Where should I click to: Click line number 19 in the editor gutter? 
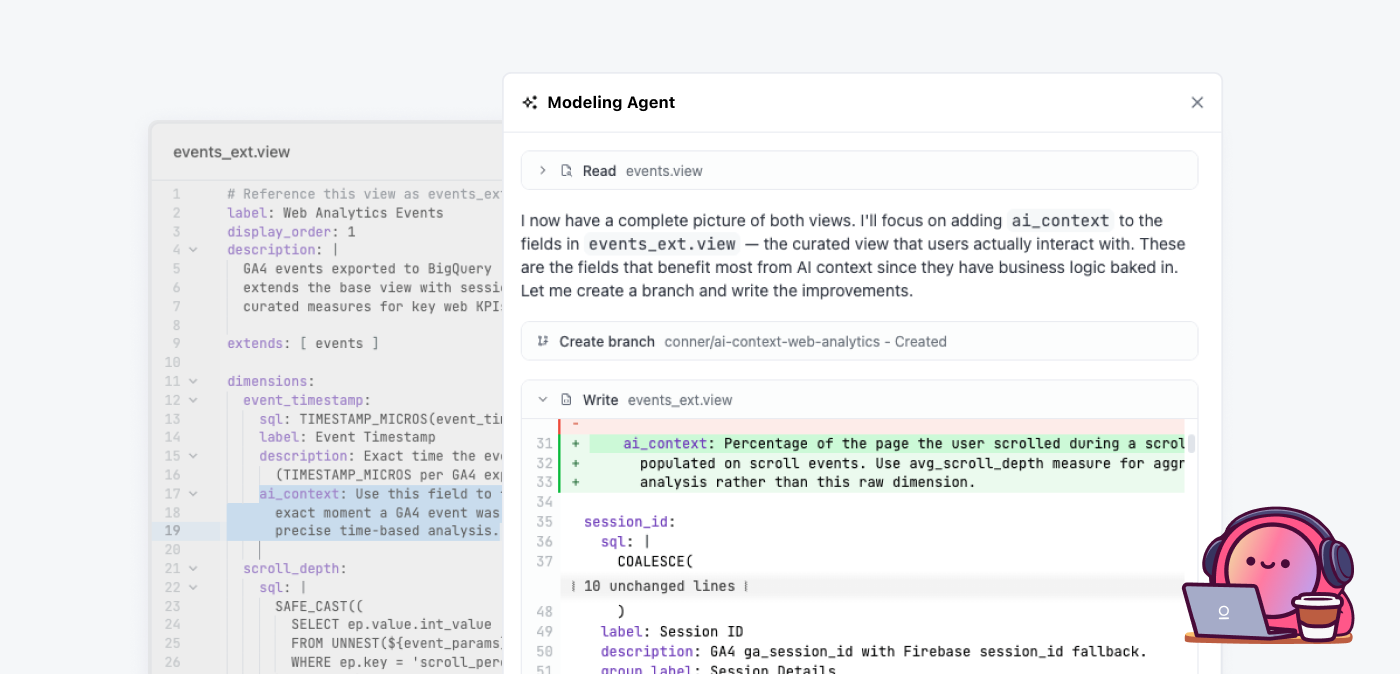(174, 531)
